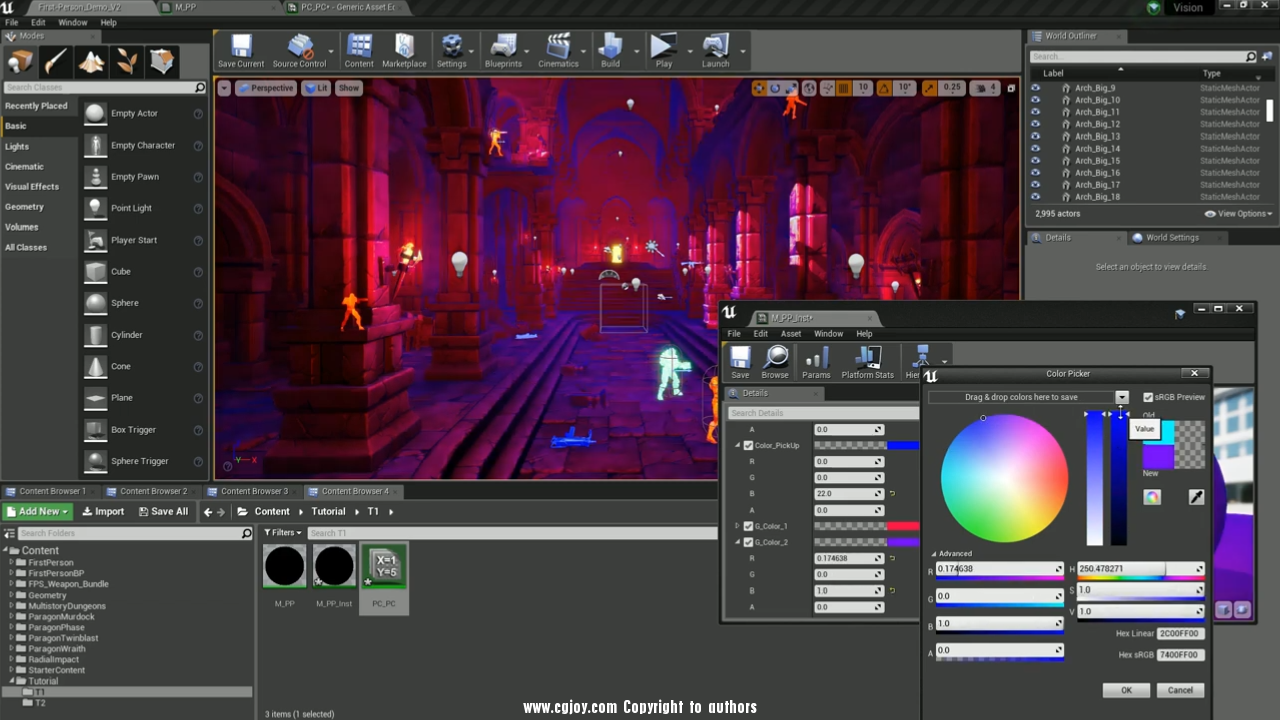Open View Options in World Outliner
The image size is (1280, 720).
(1239, 213)
